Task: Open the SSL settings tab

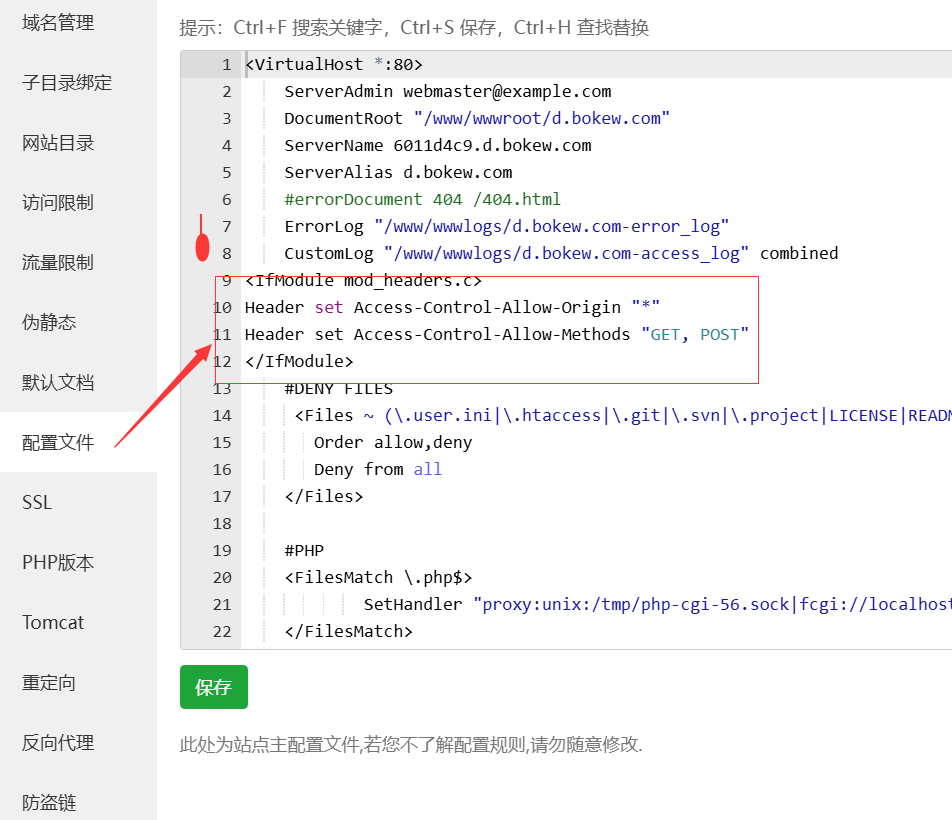Action: click(x=37, y=503)
